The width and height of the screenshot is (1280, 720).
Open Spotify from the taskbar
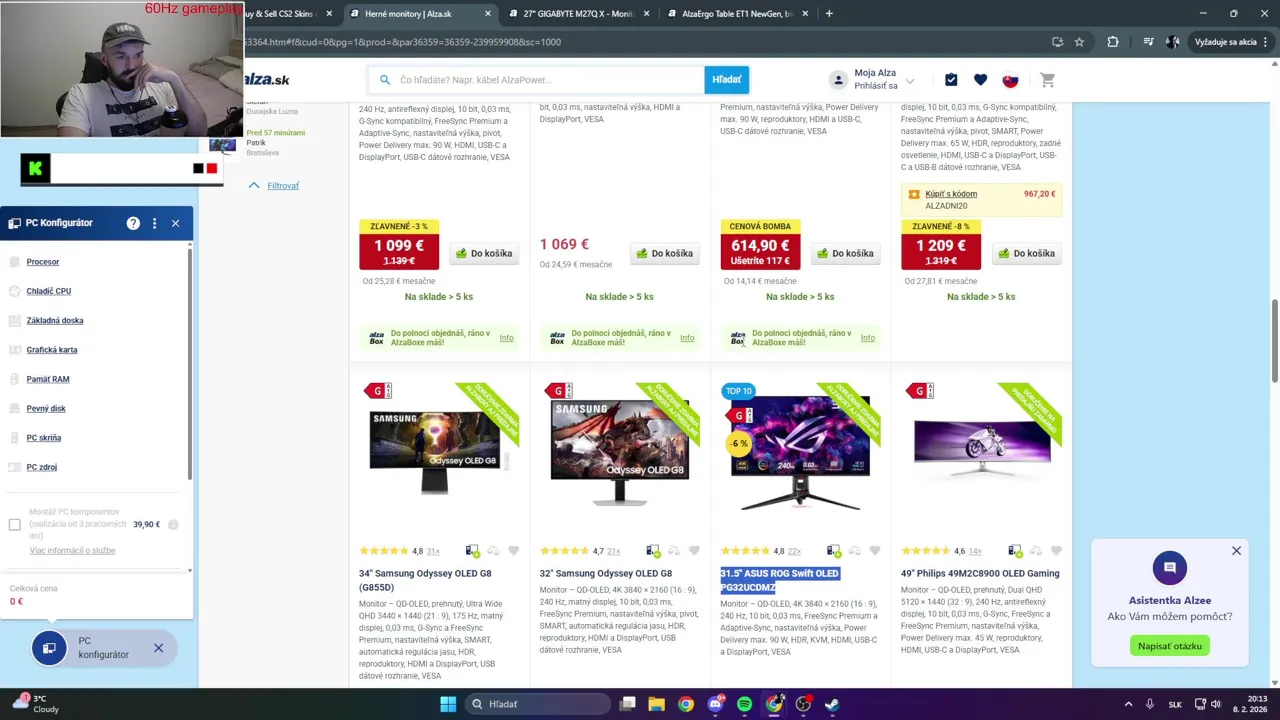[x=744, y=704]
